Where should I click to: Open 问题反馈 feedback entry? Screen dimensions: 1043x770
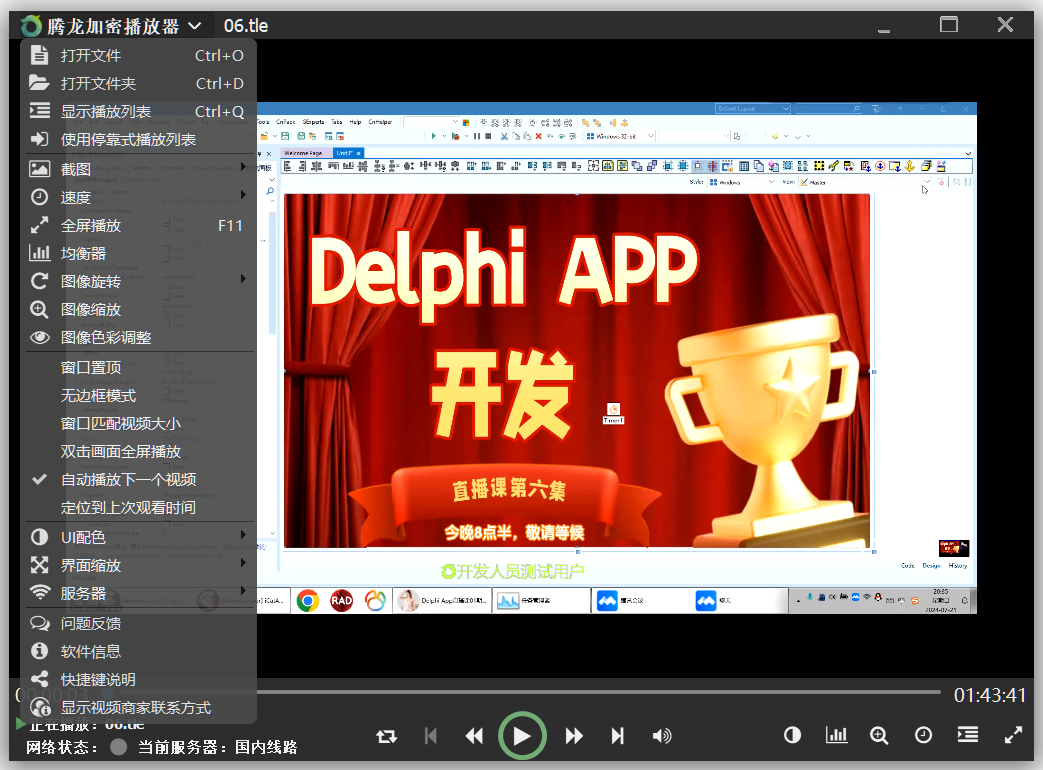point(138,623)
